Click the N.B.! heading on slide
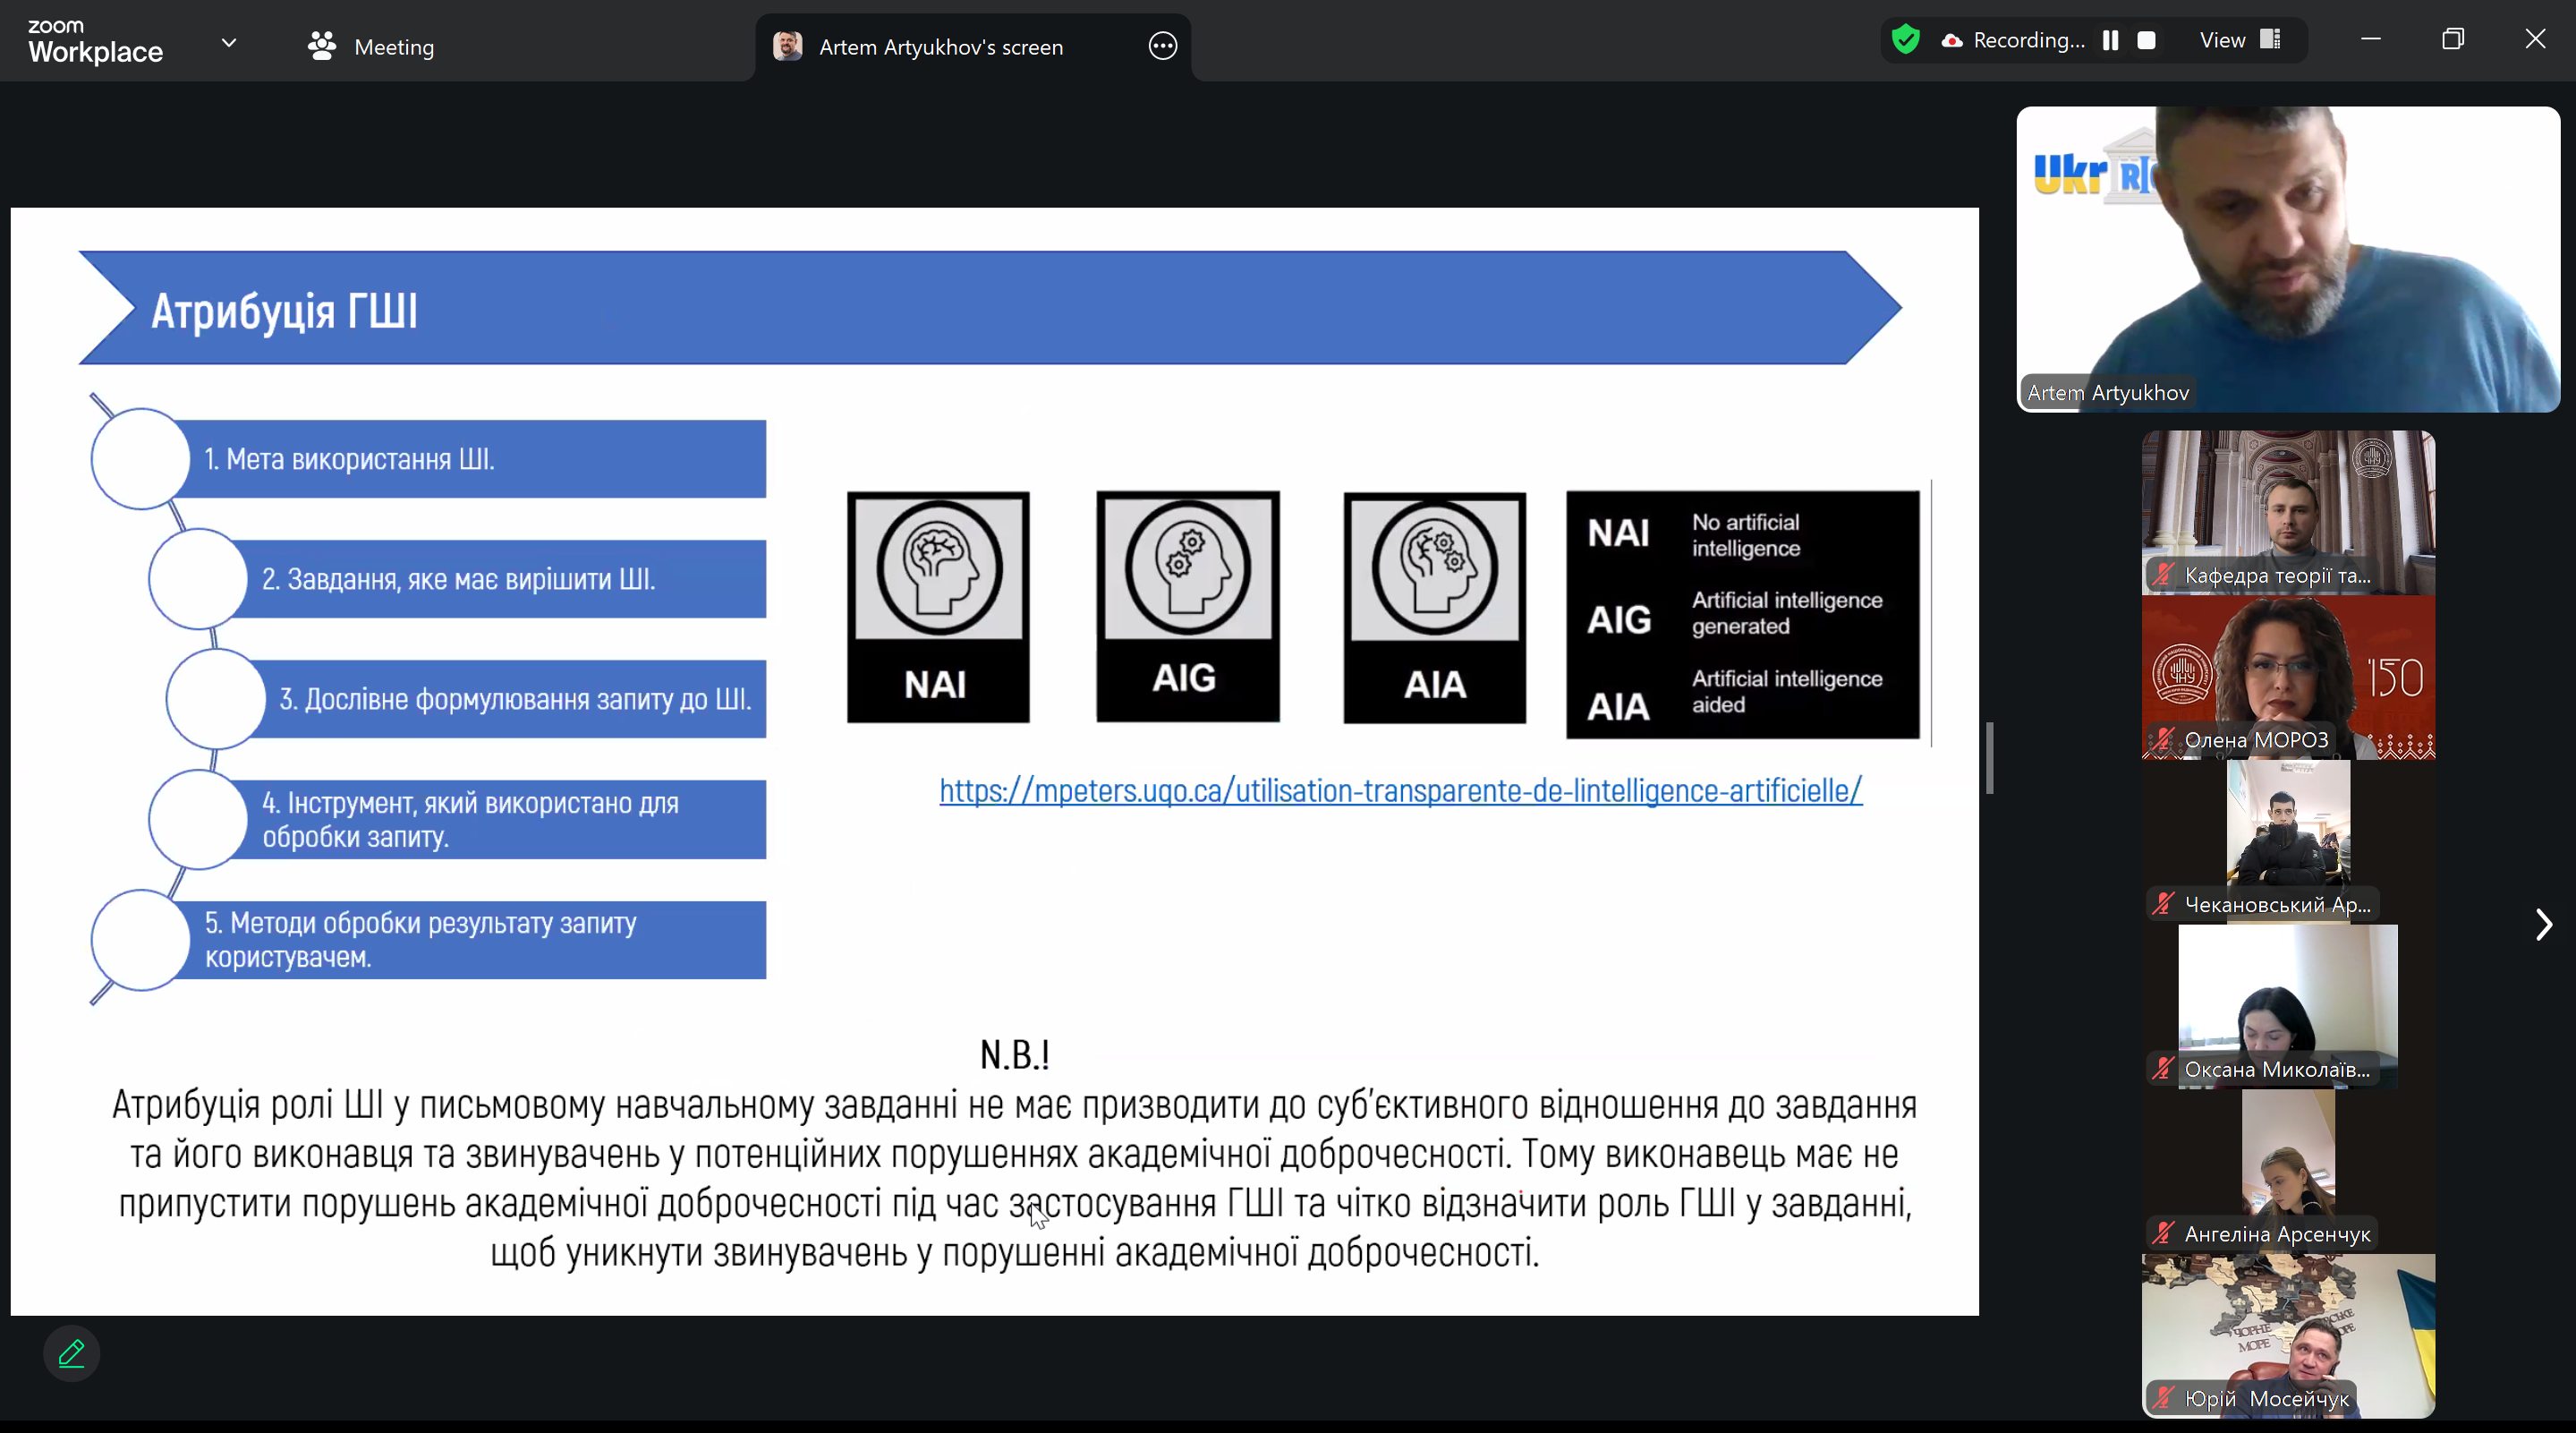This screenshot has width=2576, height=1433. coord(1014,1054)
